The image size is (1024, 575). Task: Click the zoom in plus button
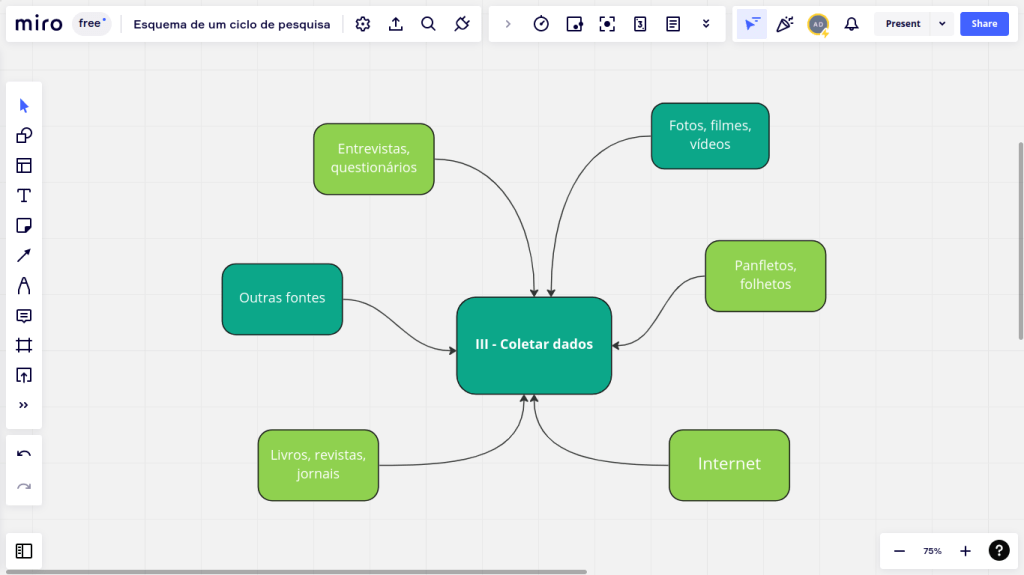(965, 551)
